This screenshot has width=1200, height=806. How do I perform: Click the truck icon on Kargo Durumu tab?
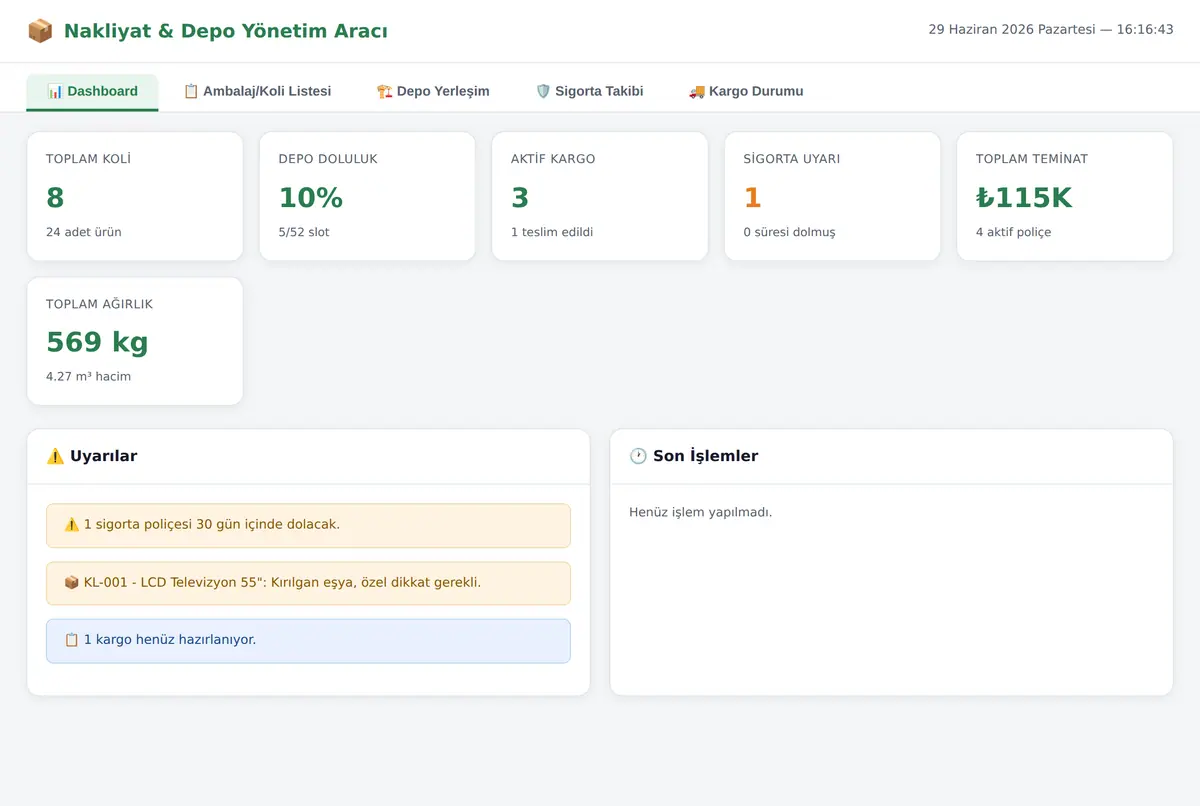[697, 91]
